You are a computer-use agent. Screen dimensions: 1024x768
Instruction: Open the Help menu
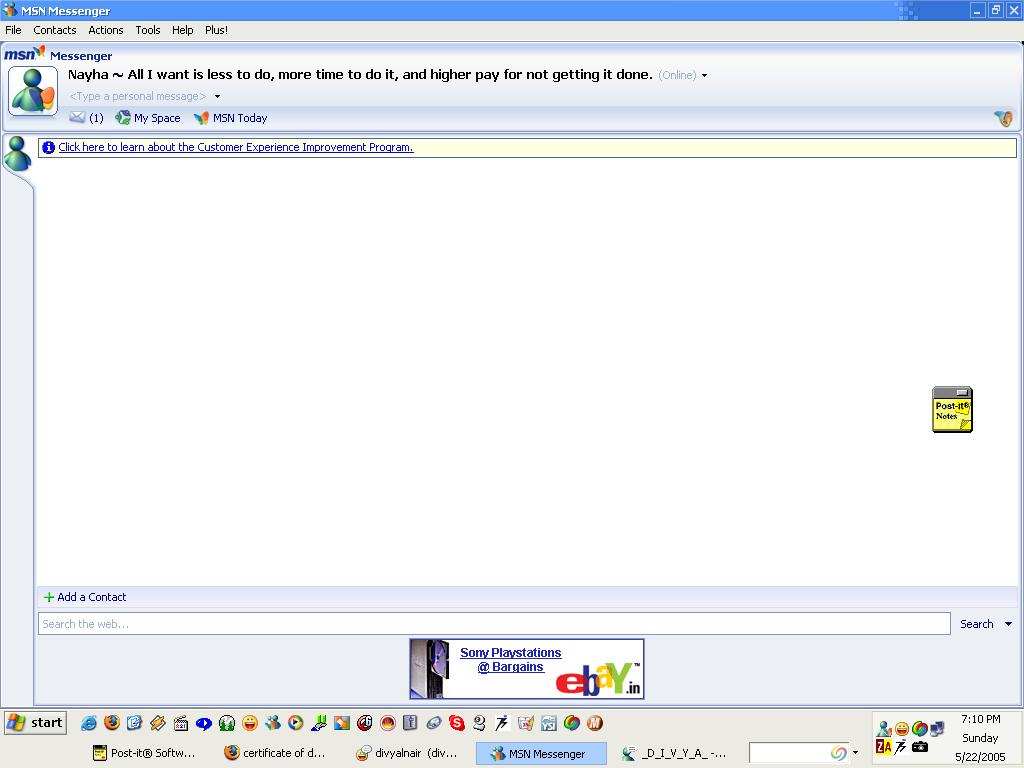[182, 30]
